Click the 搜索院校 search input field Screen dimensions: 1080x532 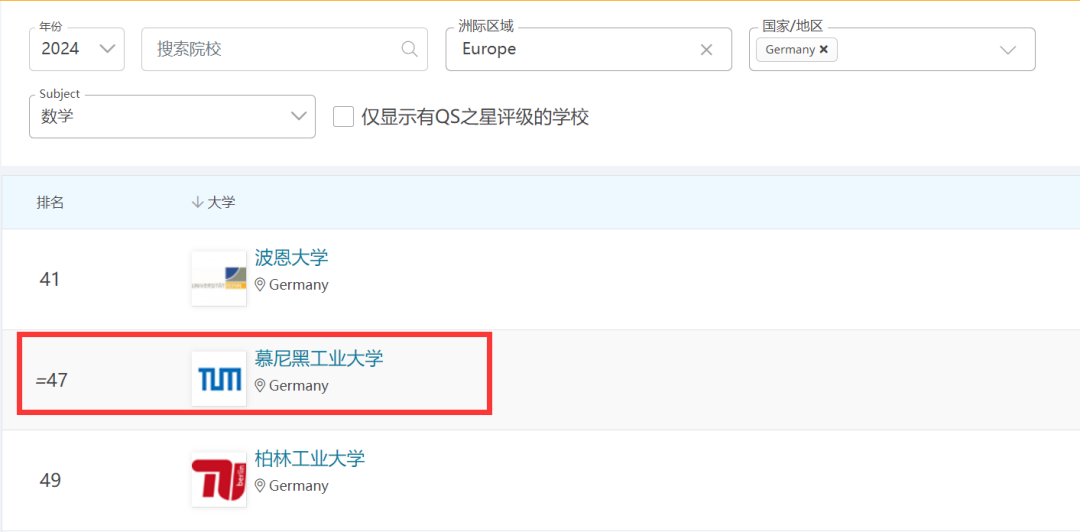[x=284, y=49]
